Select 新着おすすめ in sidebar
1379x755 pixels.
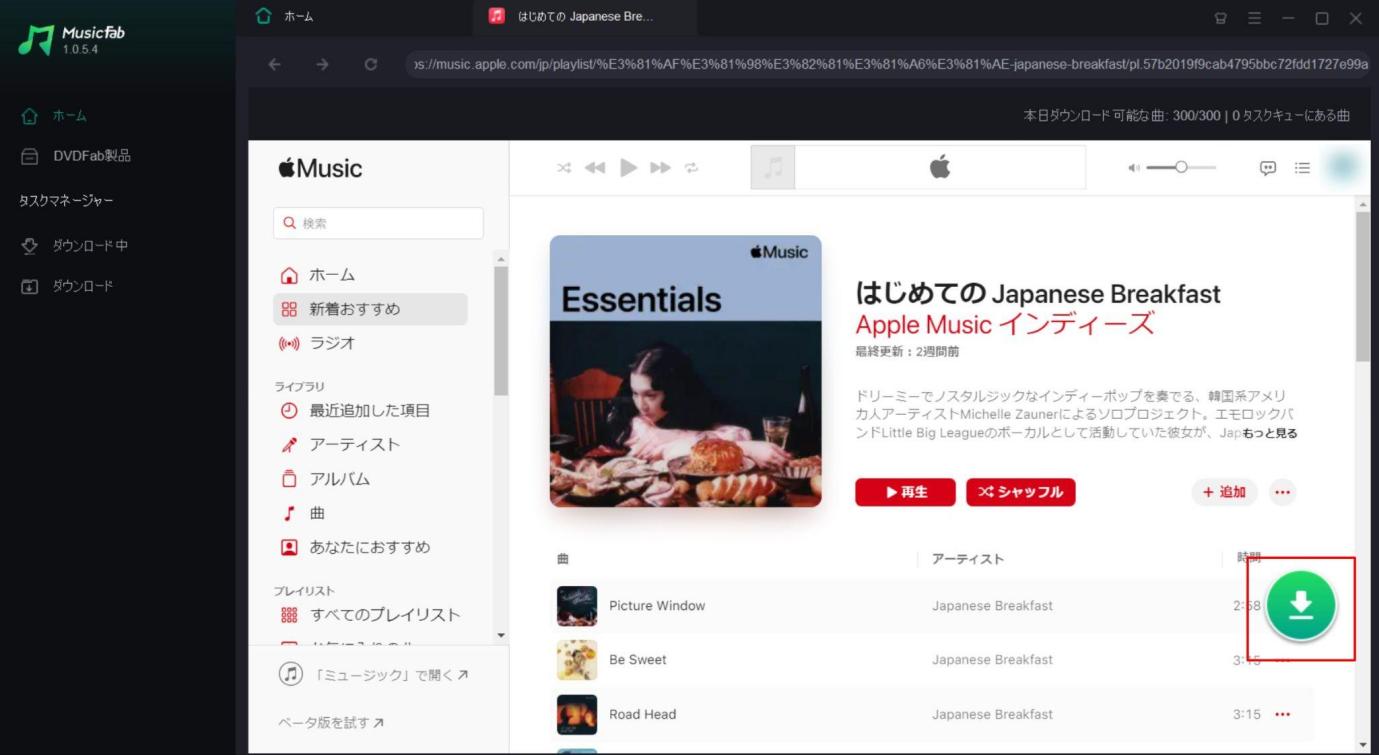coord(371,309)
